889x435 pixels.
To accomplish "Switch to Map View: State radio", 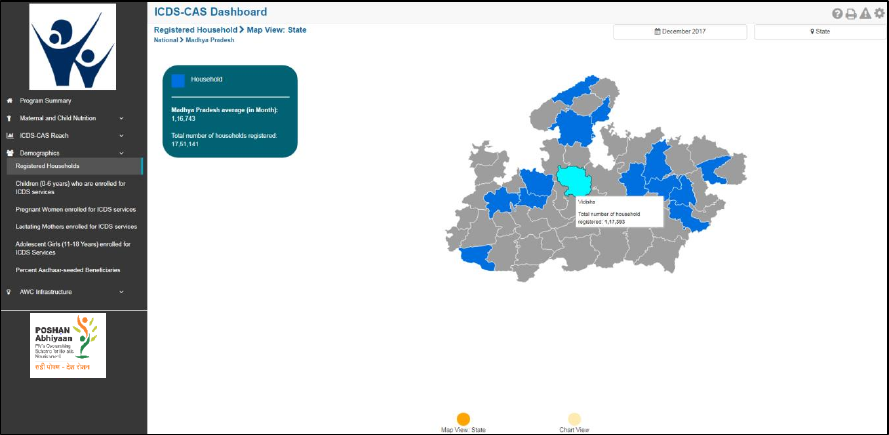I will [x=463, y=419].
